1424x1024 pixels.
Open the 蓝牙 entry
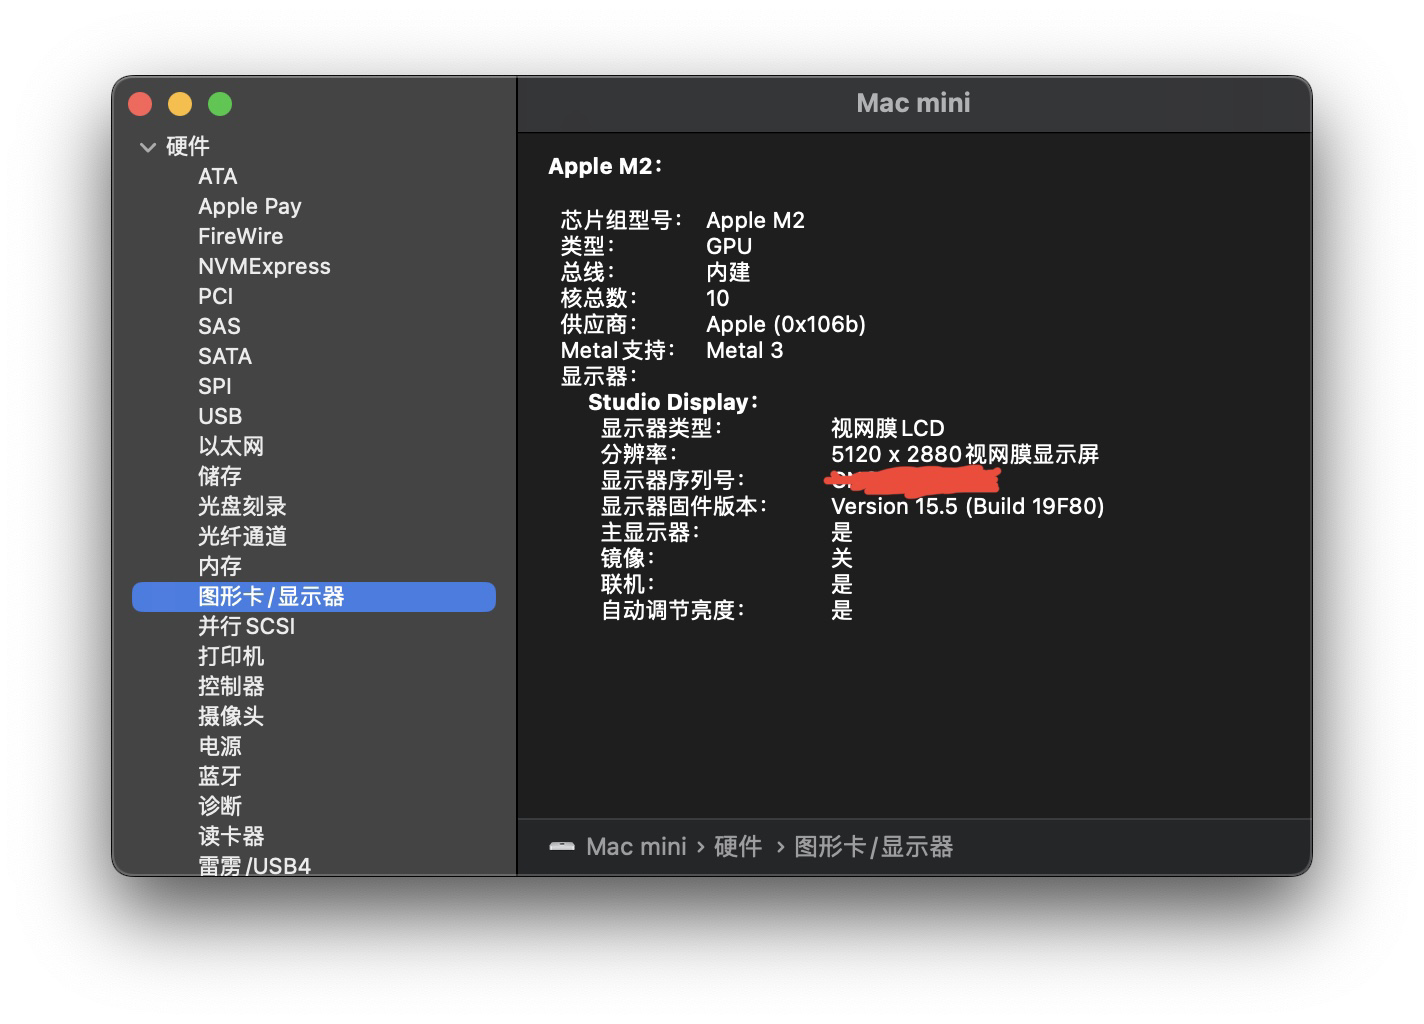point(220,776)
